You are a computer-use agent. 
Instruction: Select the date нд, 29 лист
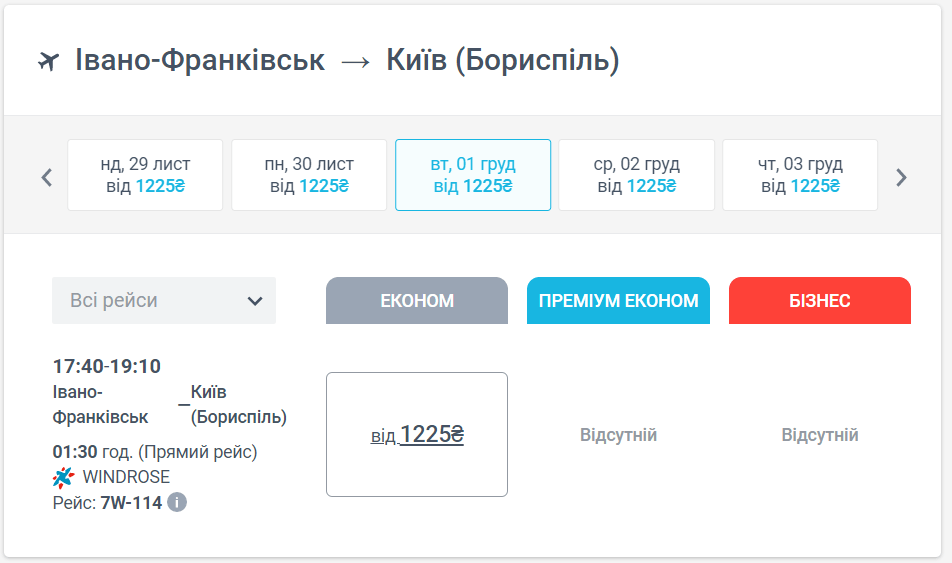tap(145, 175)
